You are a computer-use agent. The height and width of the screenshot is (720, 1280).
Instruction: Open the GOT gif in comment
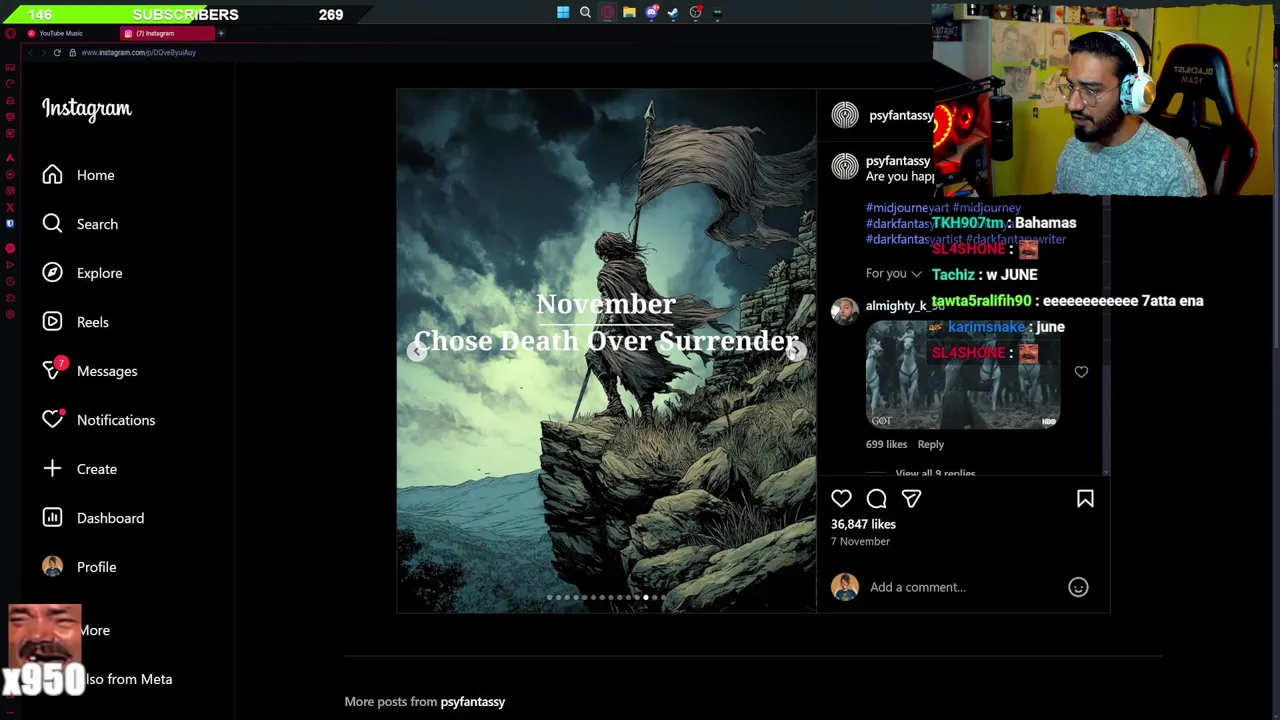[963, 375]
